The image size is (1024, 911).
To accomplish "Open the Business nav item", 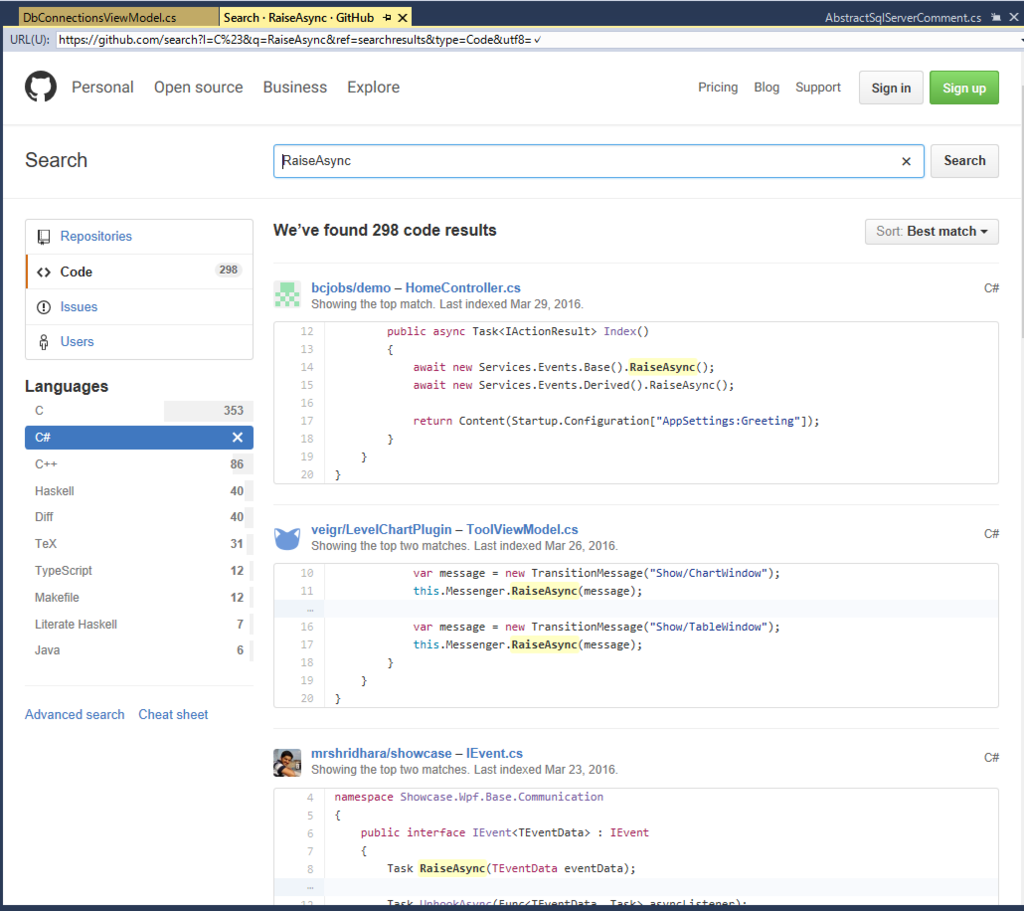I will pos(295,88).
